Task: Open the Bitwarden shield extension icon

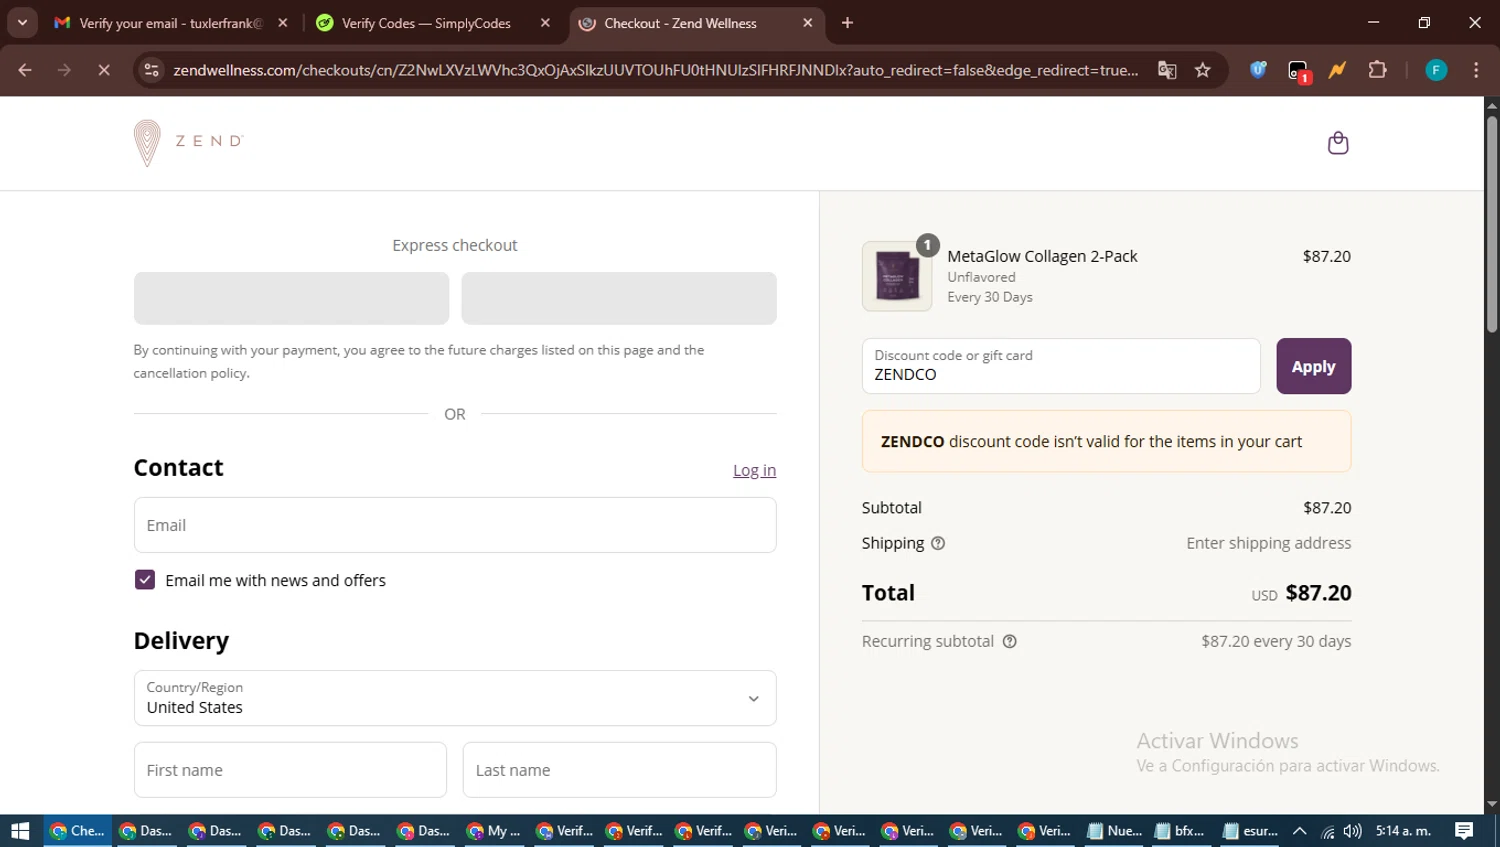Action: [1258, 70]
